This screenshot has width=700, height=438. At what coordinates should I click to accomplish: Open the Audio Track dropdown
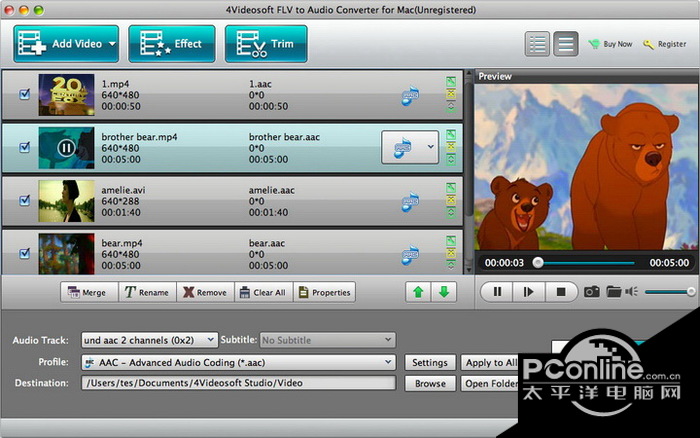tap(150, 340)
